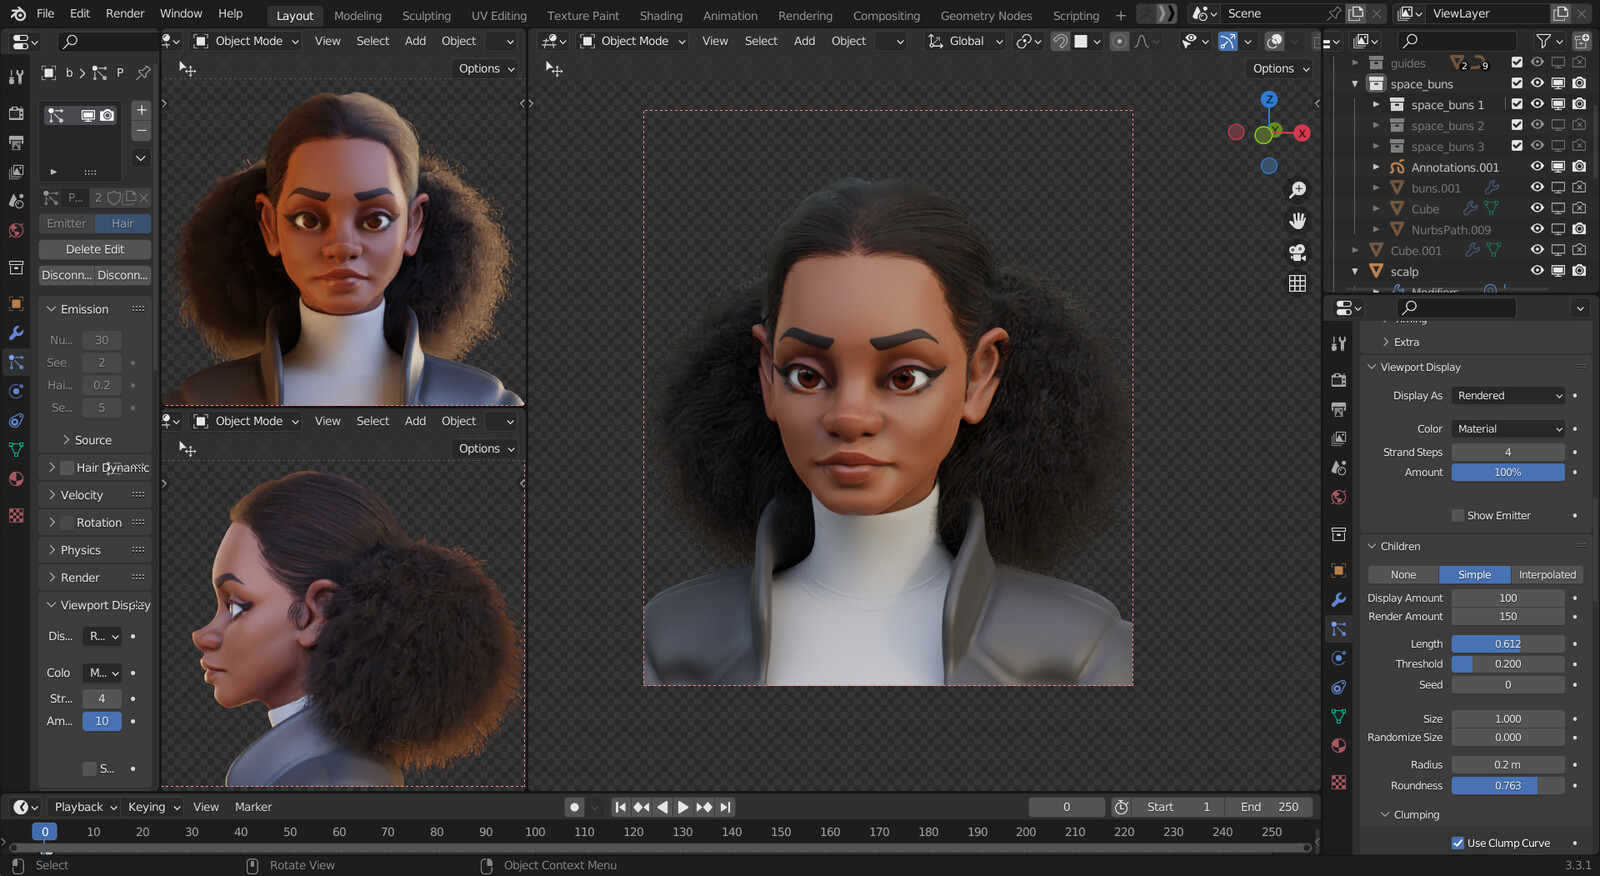Click the hand pan view gizmo
The height and width of the screenshot is (876, 1600).
pyautogui.click(x=1298, y=221)
